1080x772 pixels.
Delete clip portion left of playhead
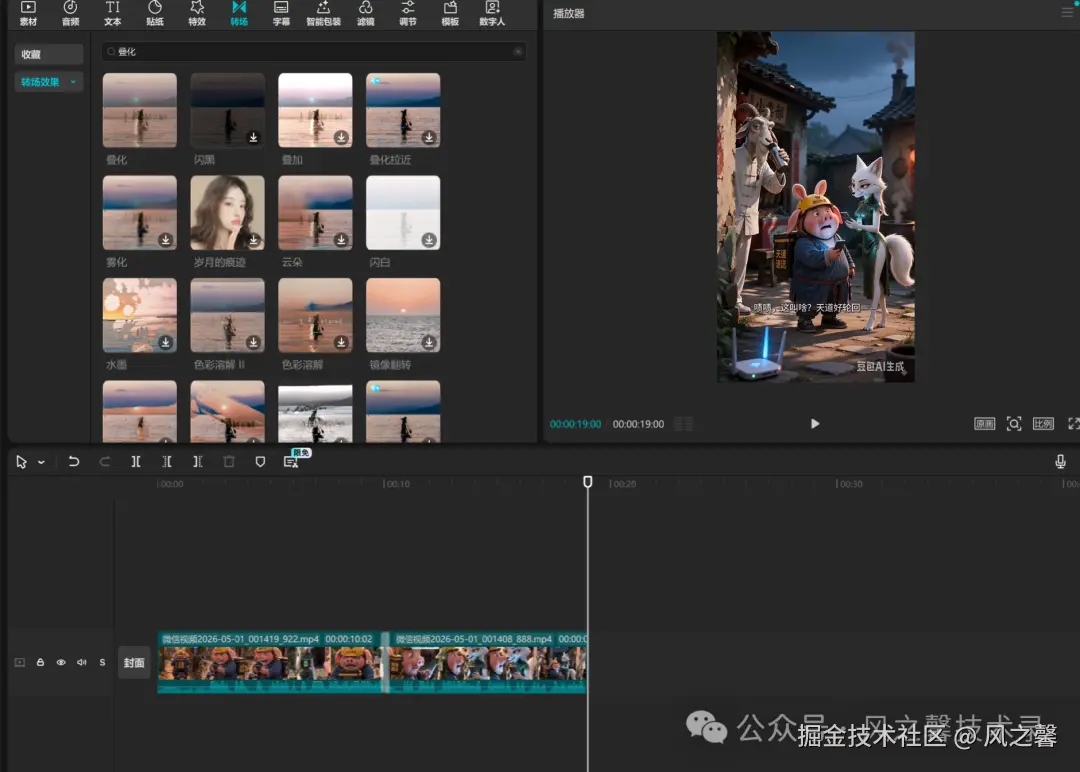(167, 461)
